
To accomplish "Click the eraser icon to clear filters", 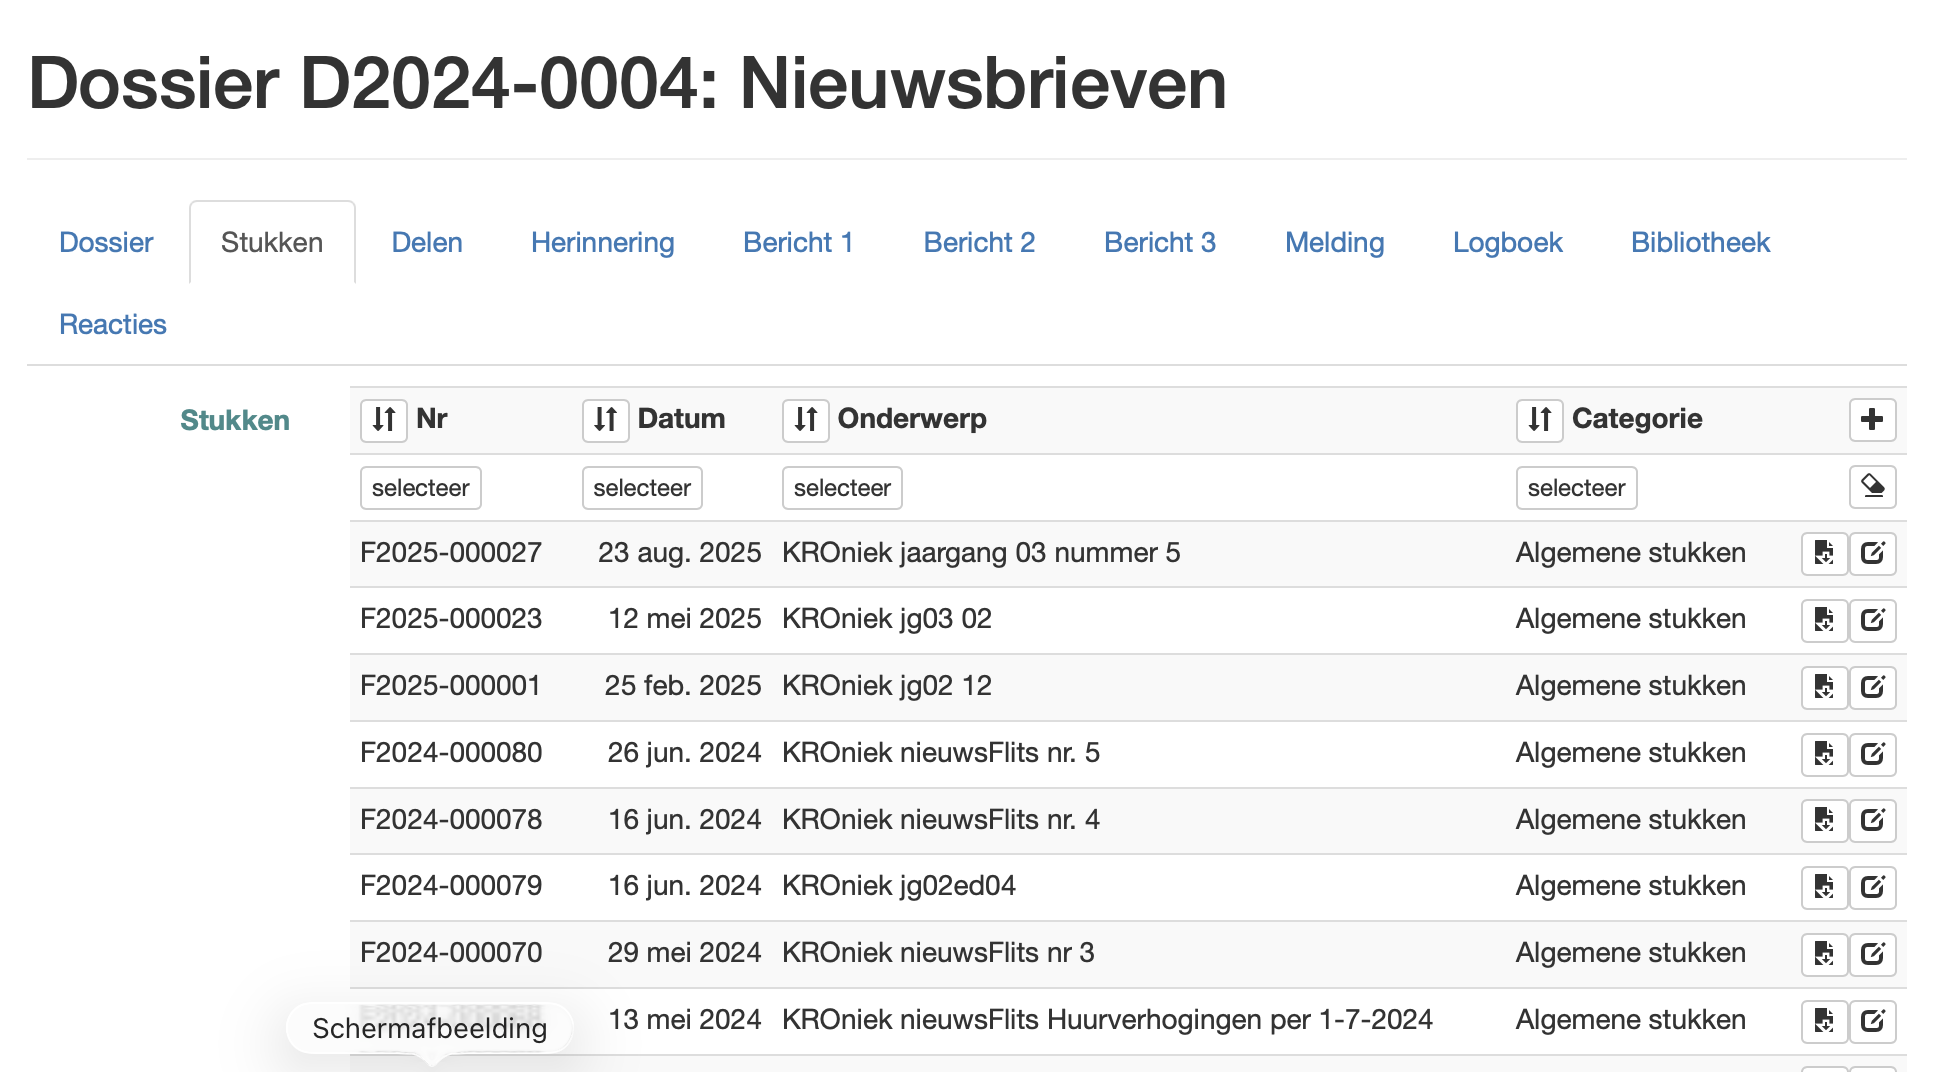I will (1872, 488).
